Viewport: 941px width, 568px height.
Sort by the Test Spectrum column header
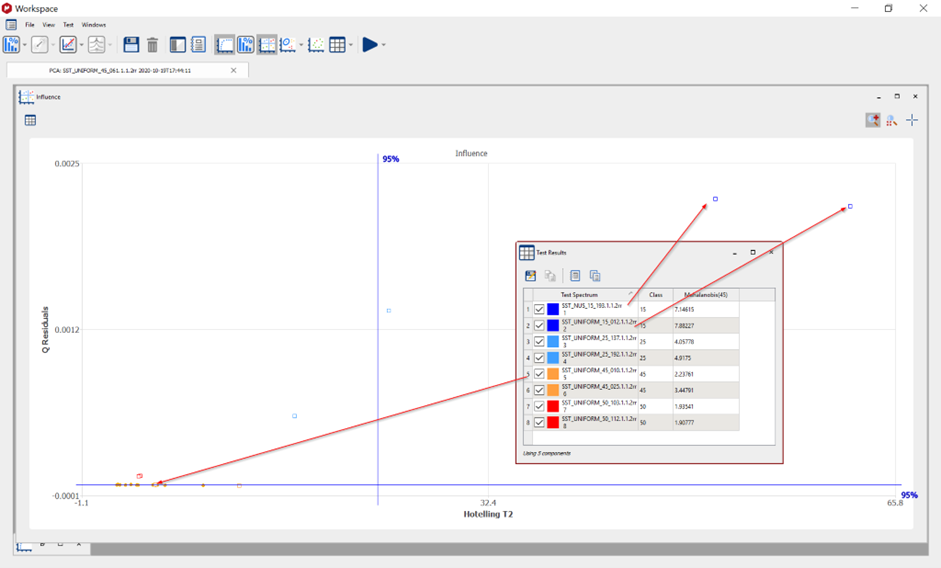point(580,295)
